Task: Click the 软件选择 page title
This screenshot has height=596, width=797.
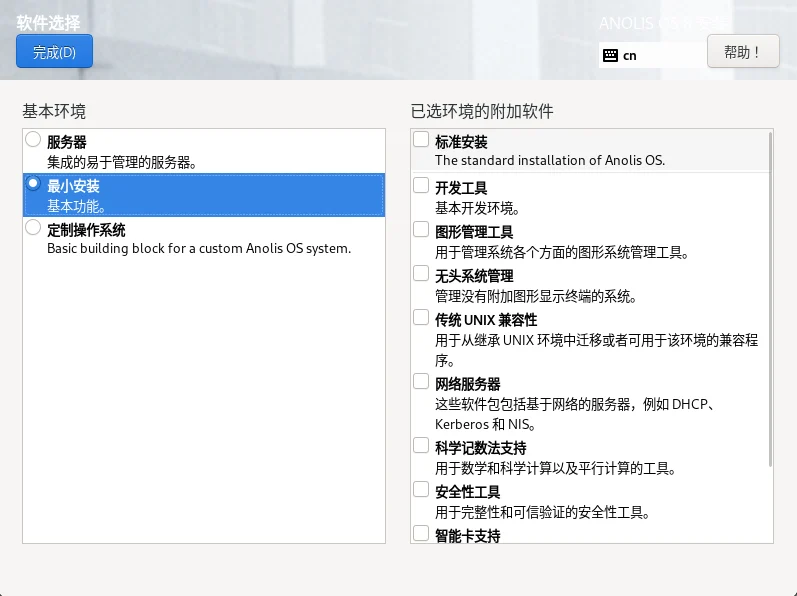Action: click(x=48, y=23)
